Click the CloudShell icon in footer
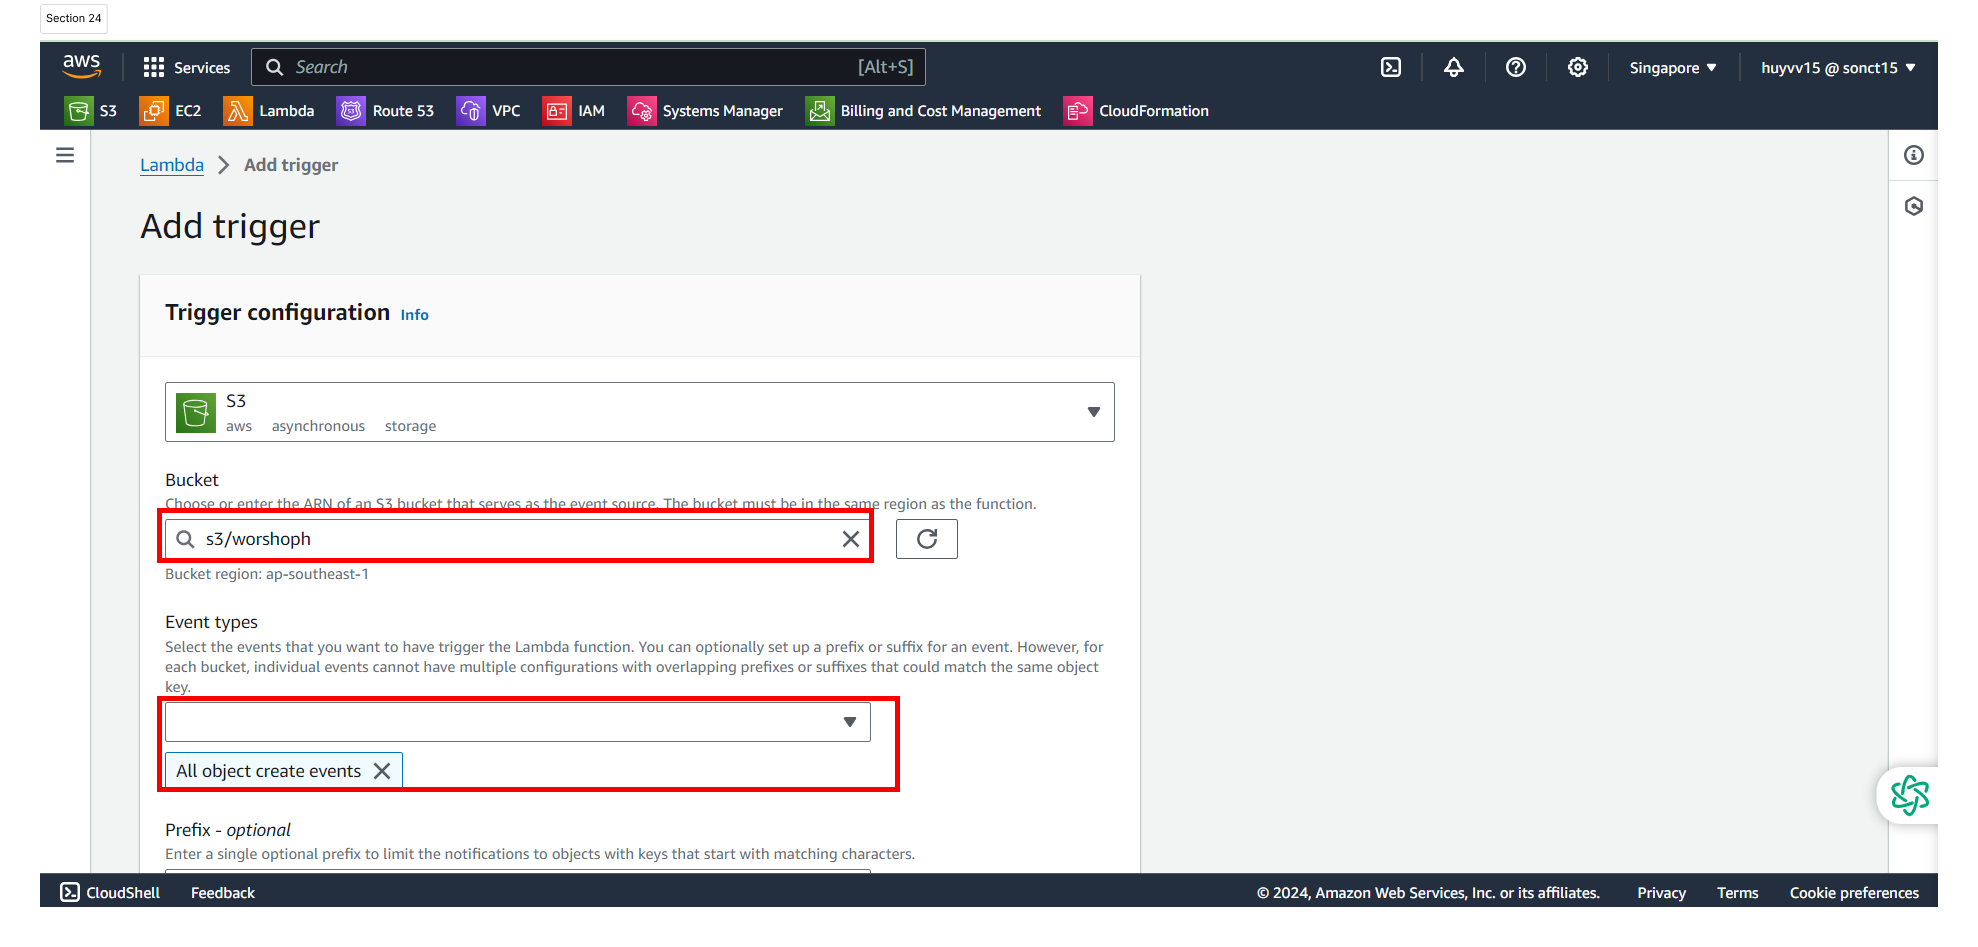1978x947 pixels. tap(70, 892)
